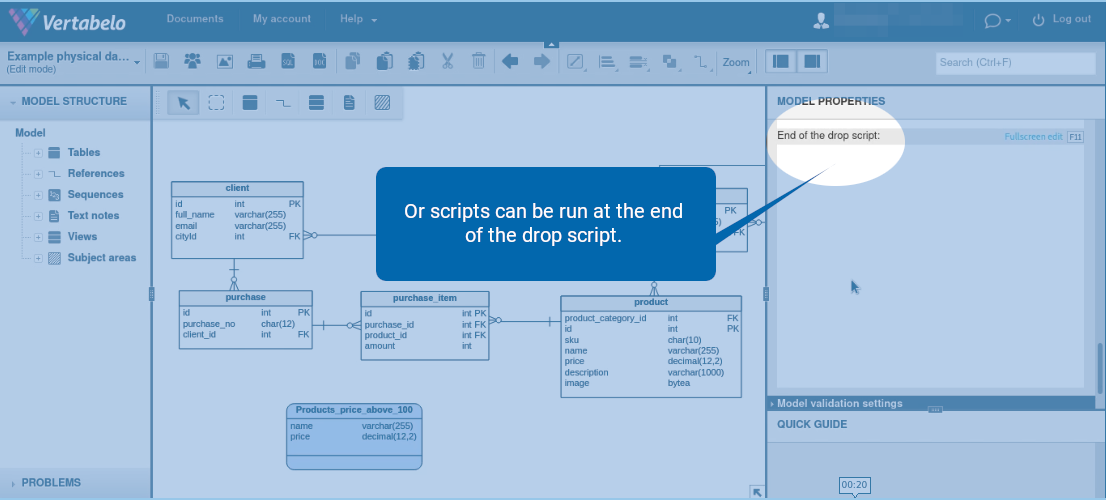Select the Add text note tool

349,103
